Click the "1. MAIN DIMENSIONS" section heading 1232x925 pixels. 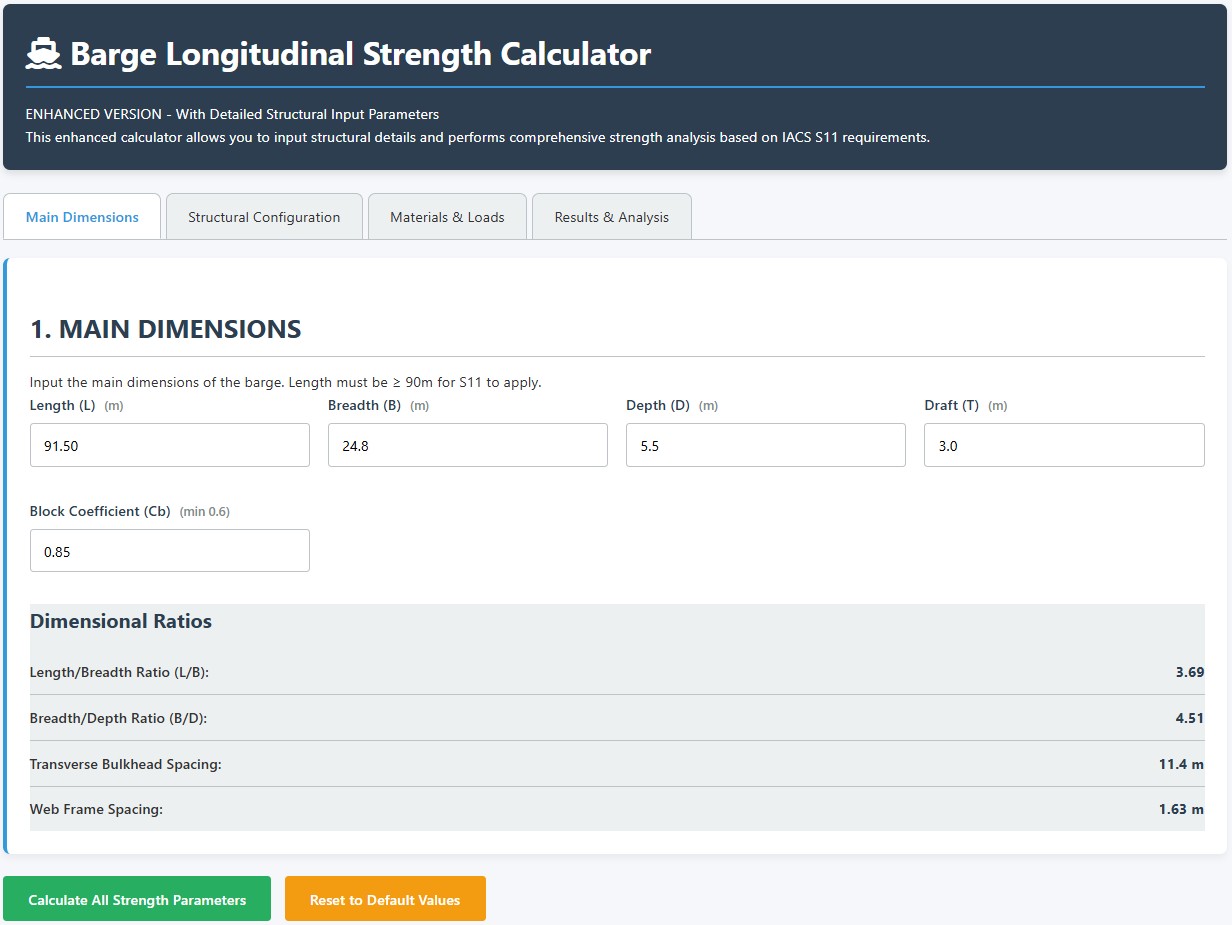coord(166,329)
